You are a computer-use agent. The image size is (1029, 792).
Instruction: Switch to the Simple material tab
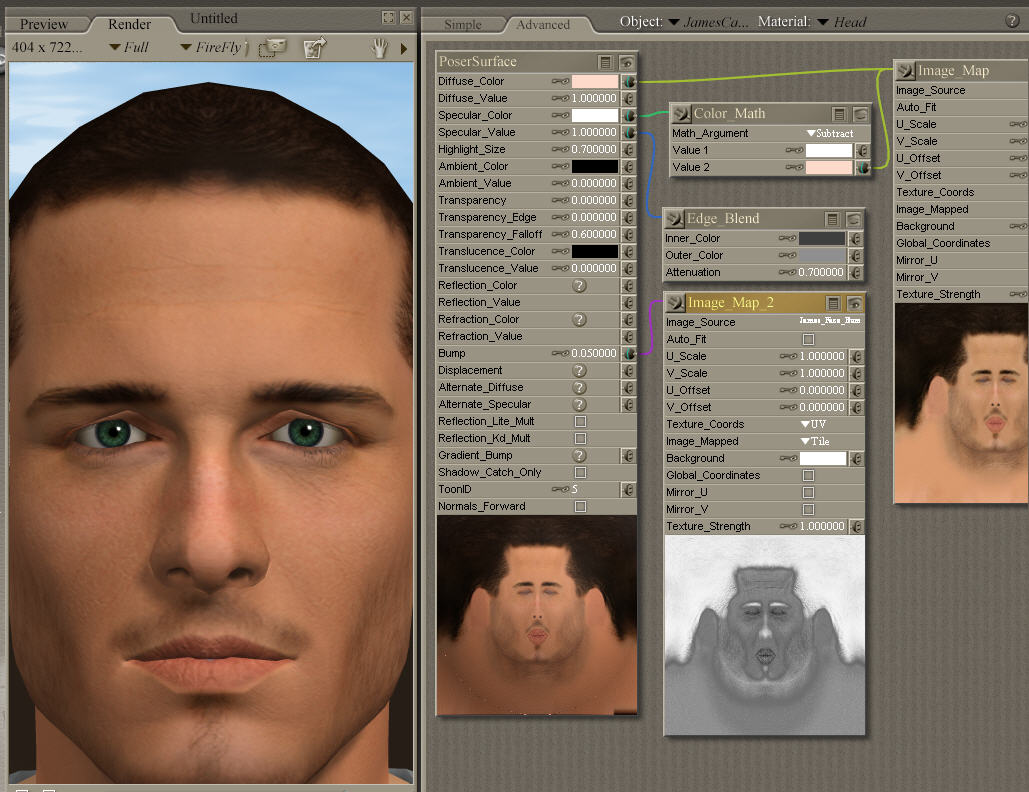click(462, 24)
